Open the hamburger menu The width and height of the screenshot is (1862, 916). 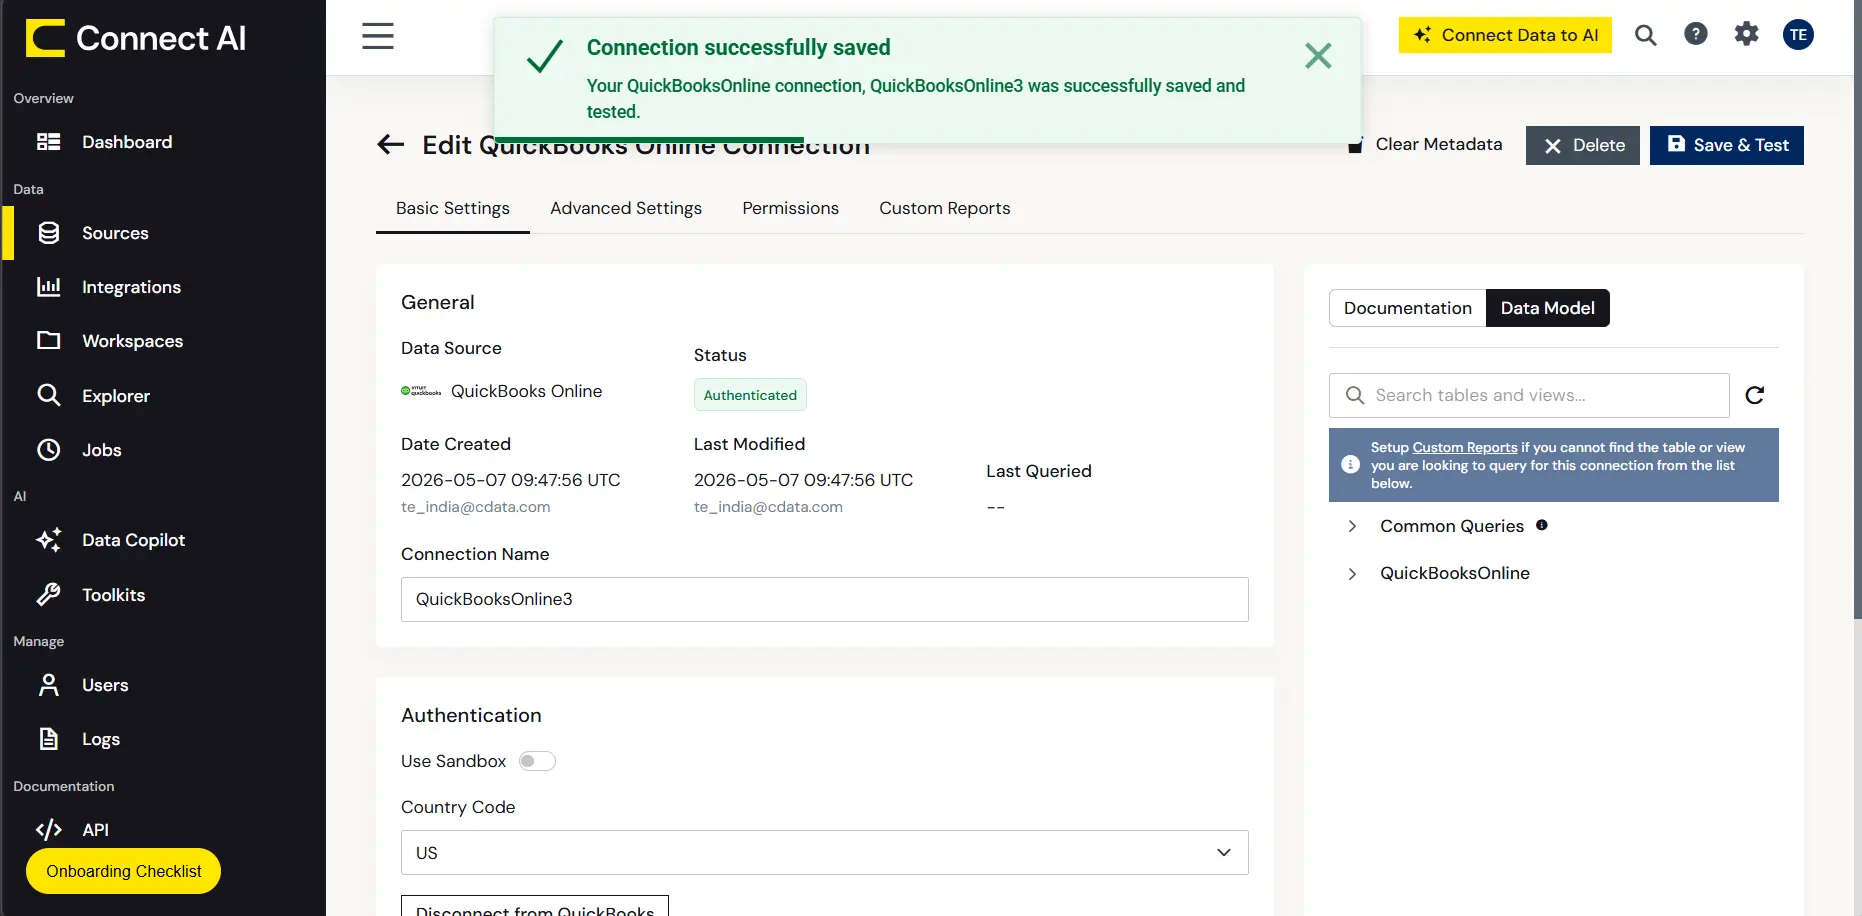pos(378,36)
